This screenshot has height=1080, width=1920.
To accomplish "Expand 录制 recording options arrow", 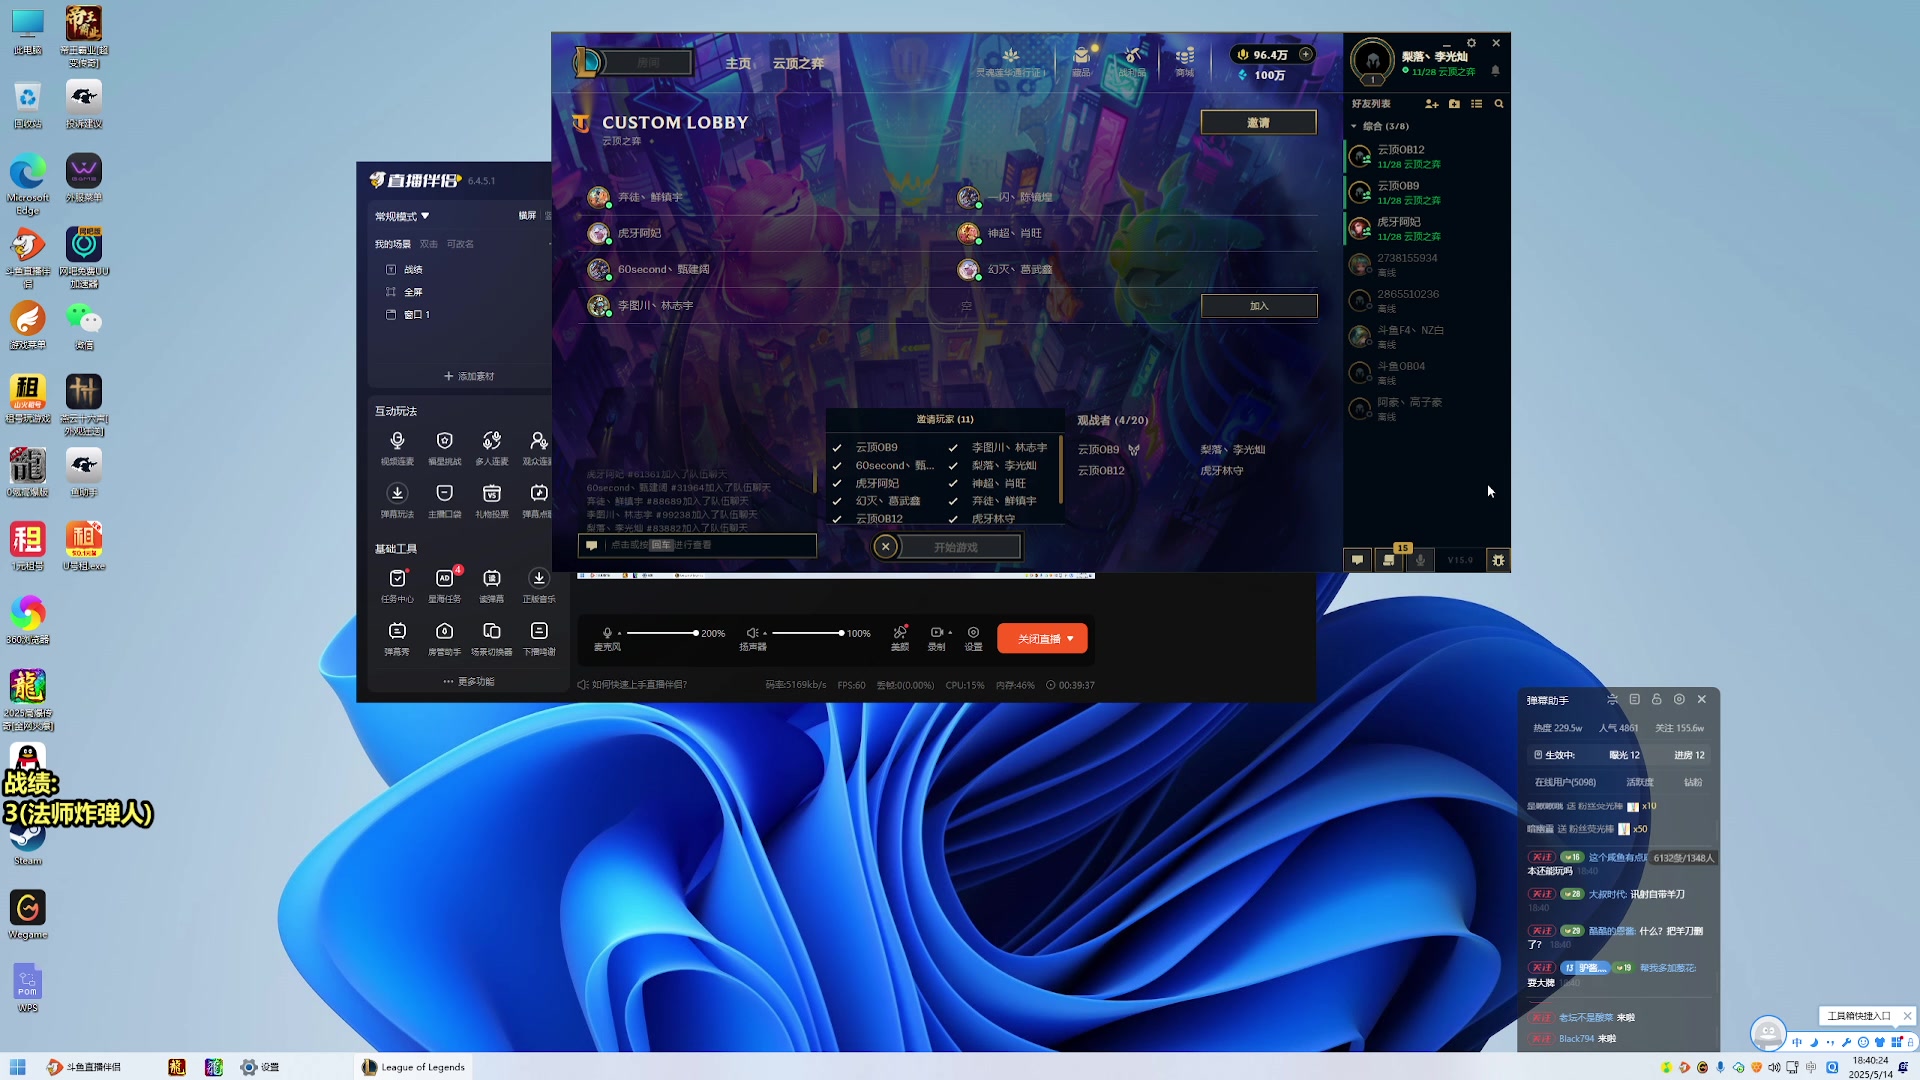I will [950, 633].
